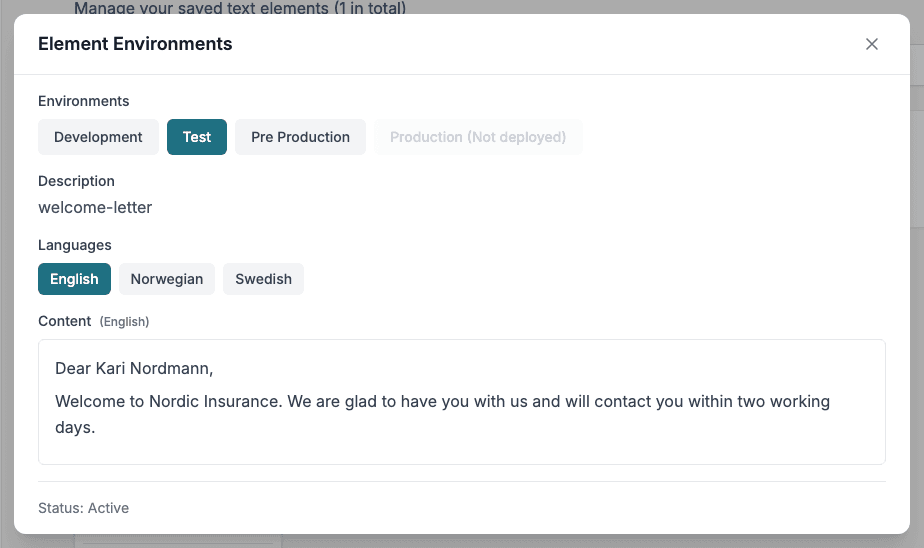
Task: Click 'Manage your saved text elements' background text
Action: click(240, 8)
